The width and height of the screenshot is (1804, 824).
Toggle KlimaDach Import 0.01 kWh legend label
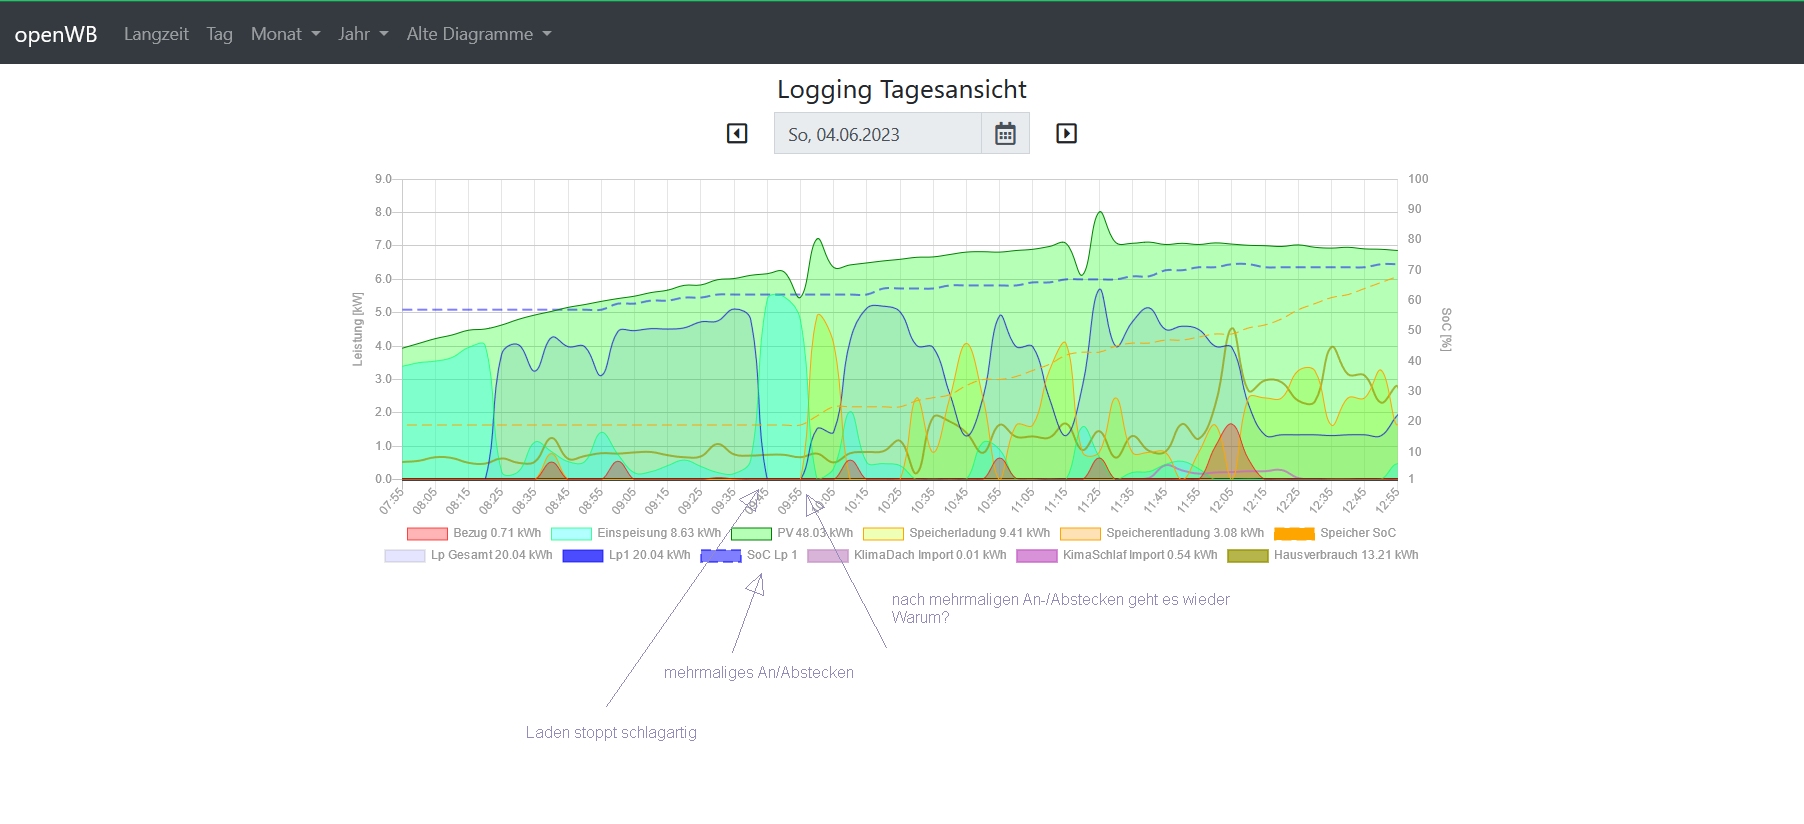(x=929, y=555)
